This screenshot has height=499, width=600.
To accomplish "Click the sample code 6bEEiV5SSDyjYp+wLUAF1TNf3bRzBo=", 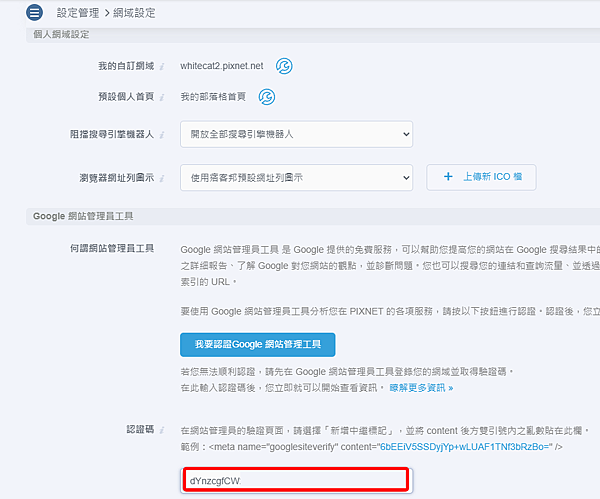I will pyautogui.click(x=466, y=447).
